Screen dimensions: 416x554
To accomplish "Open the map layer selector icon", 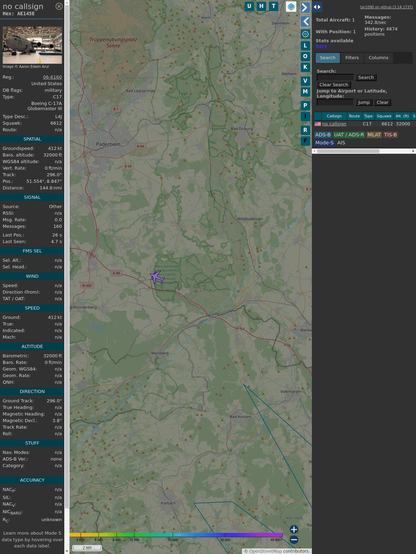I will 291,6.
